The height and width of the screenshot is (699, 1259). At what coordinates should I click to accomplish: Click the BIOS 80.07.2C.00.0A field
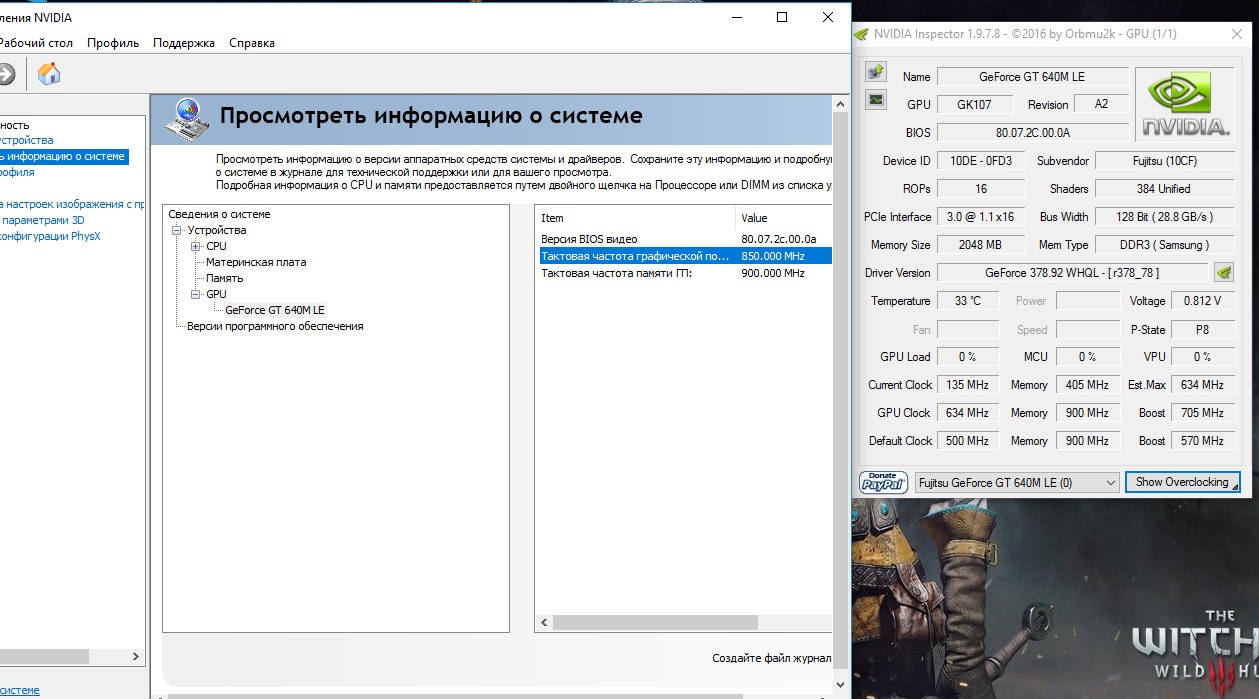pos(1033,133)
